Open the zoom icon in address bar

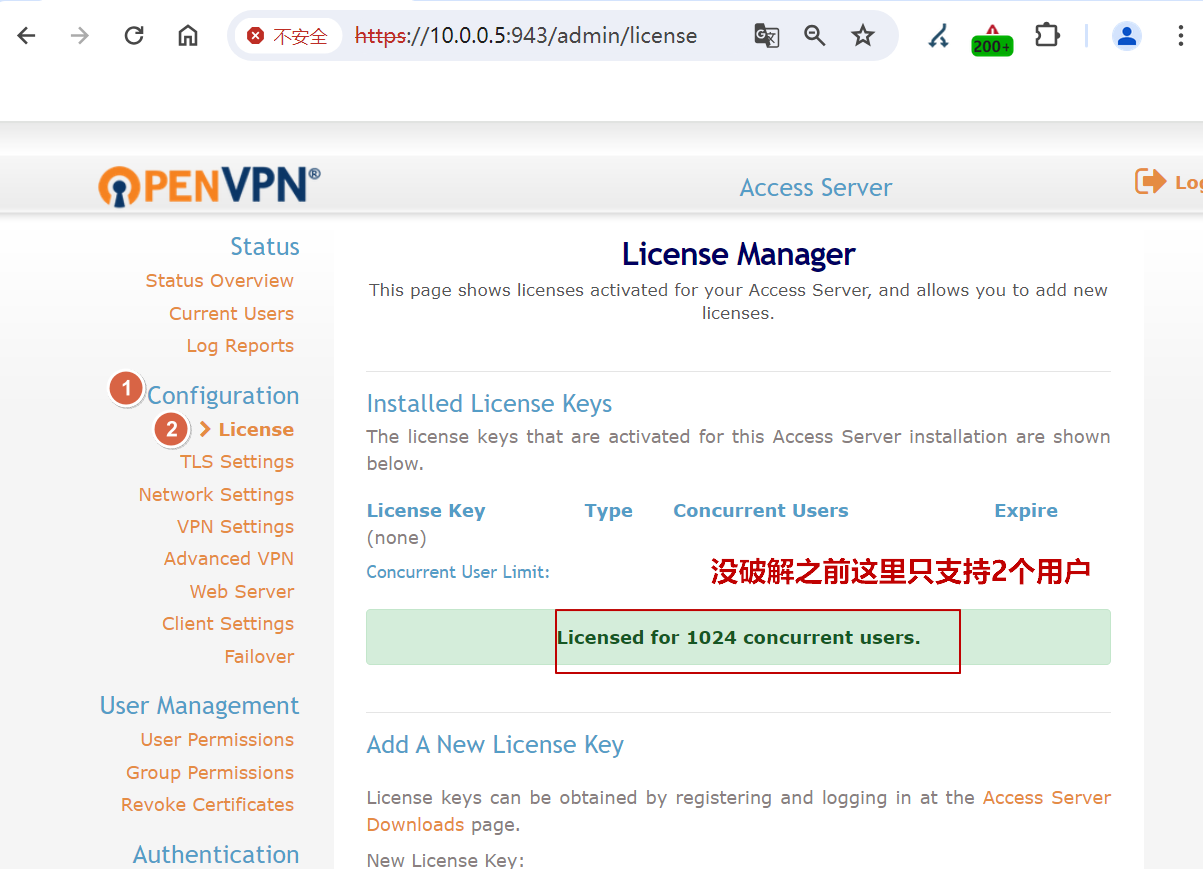(814, 35)
